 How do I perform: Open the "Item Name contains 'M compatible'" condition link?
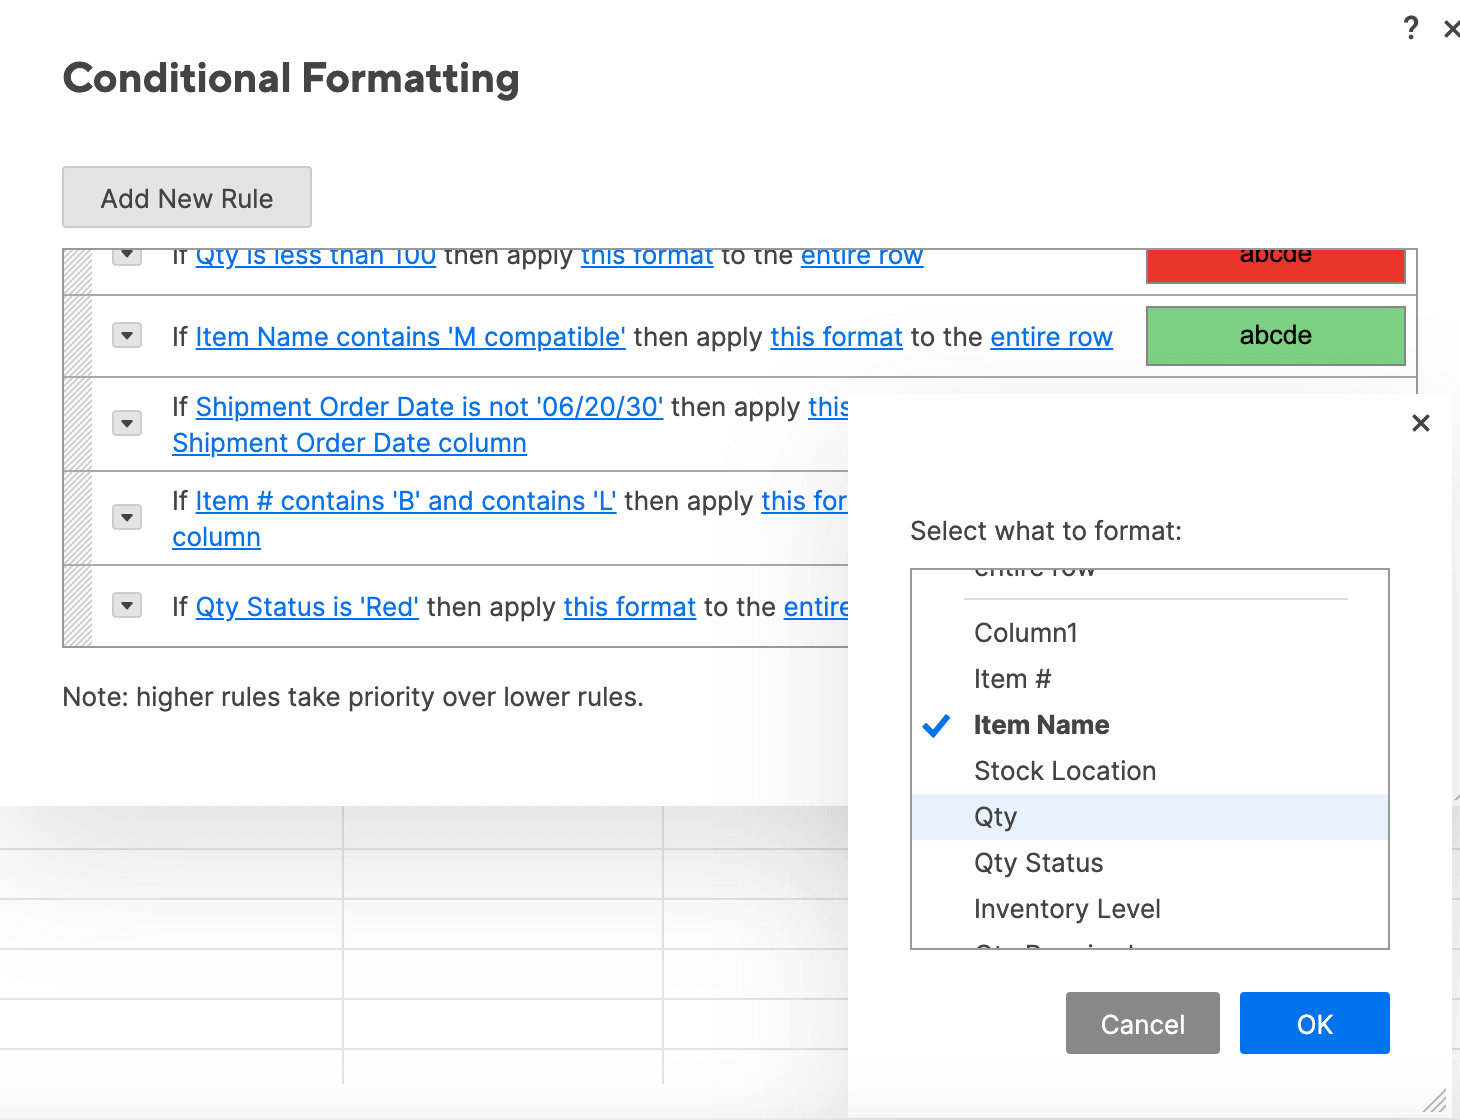pyautogui.click(x=410, y=338)
